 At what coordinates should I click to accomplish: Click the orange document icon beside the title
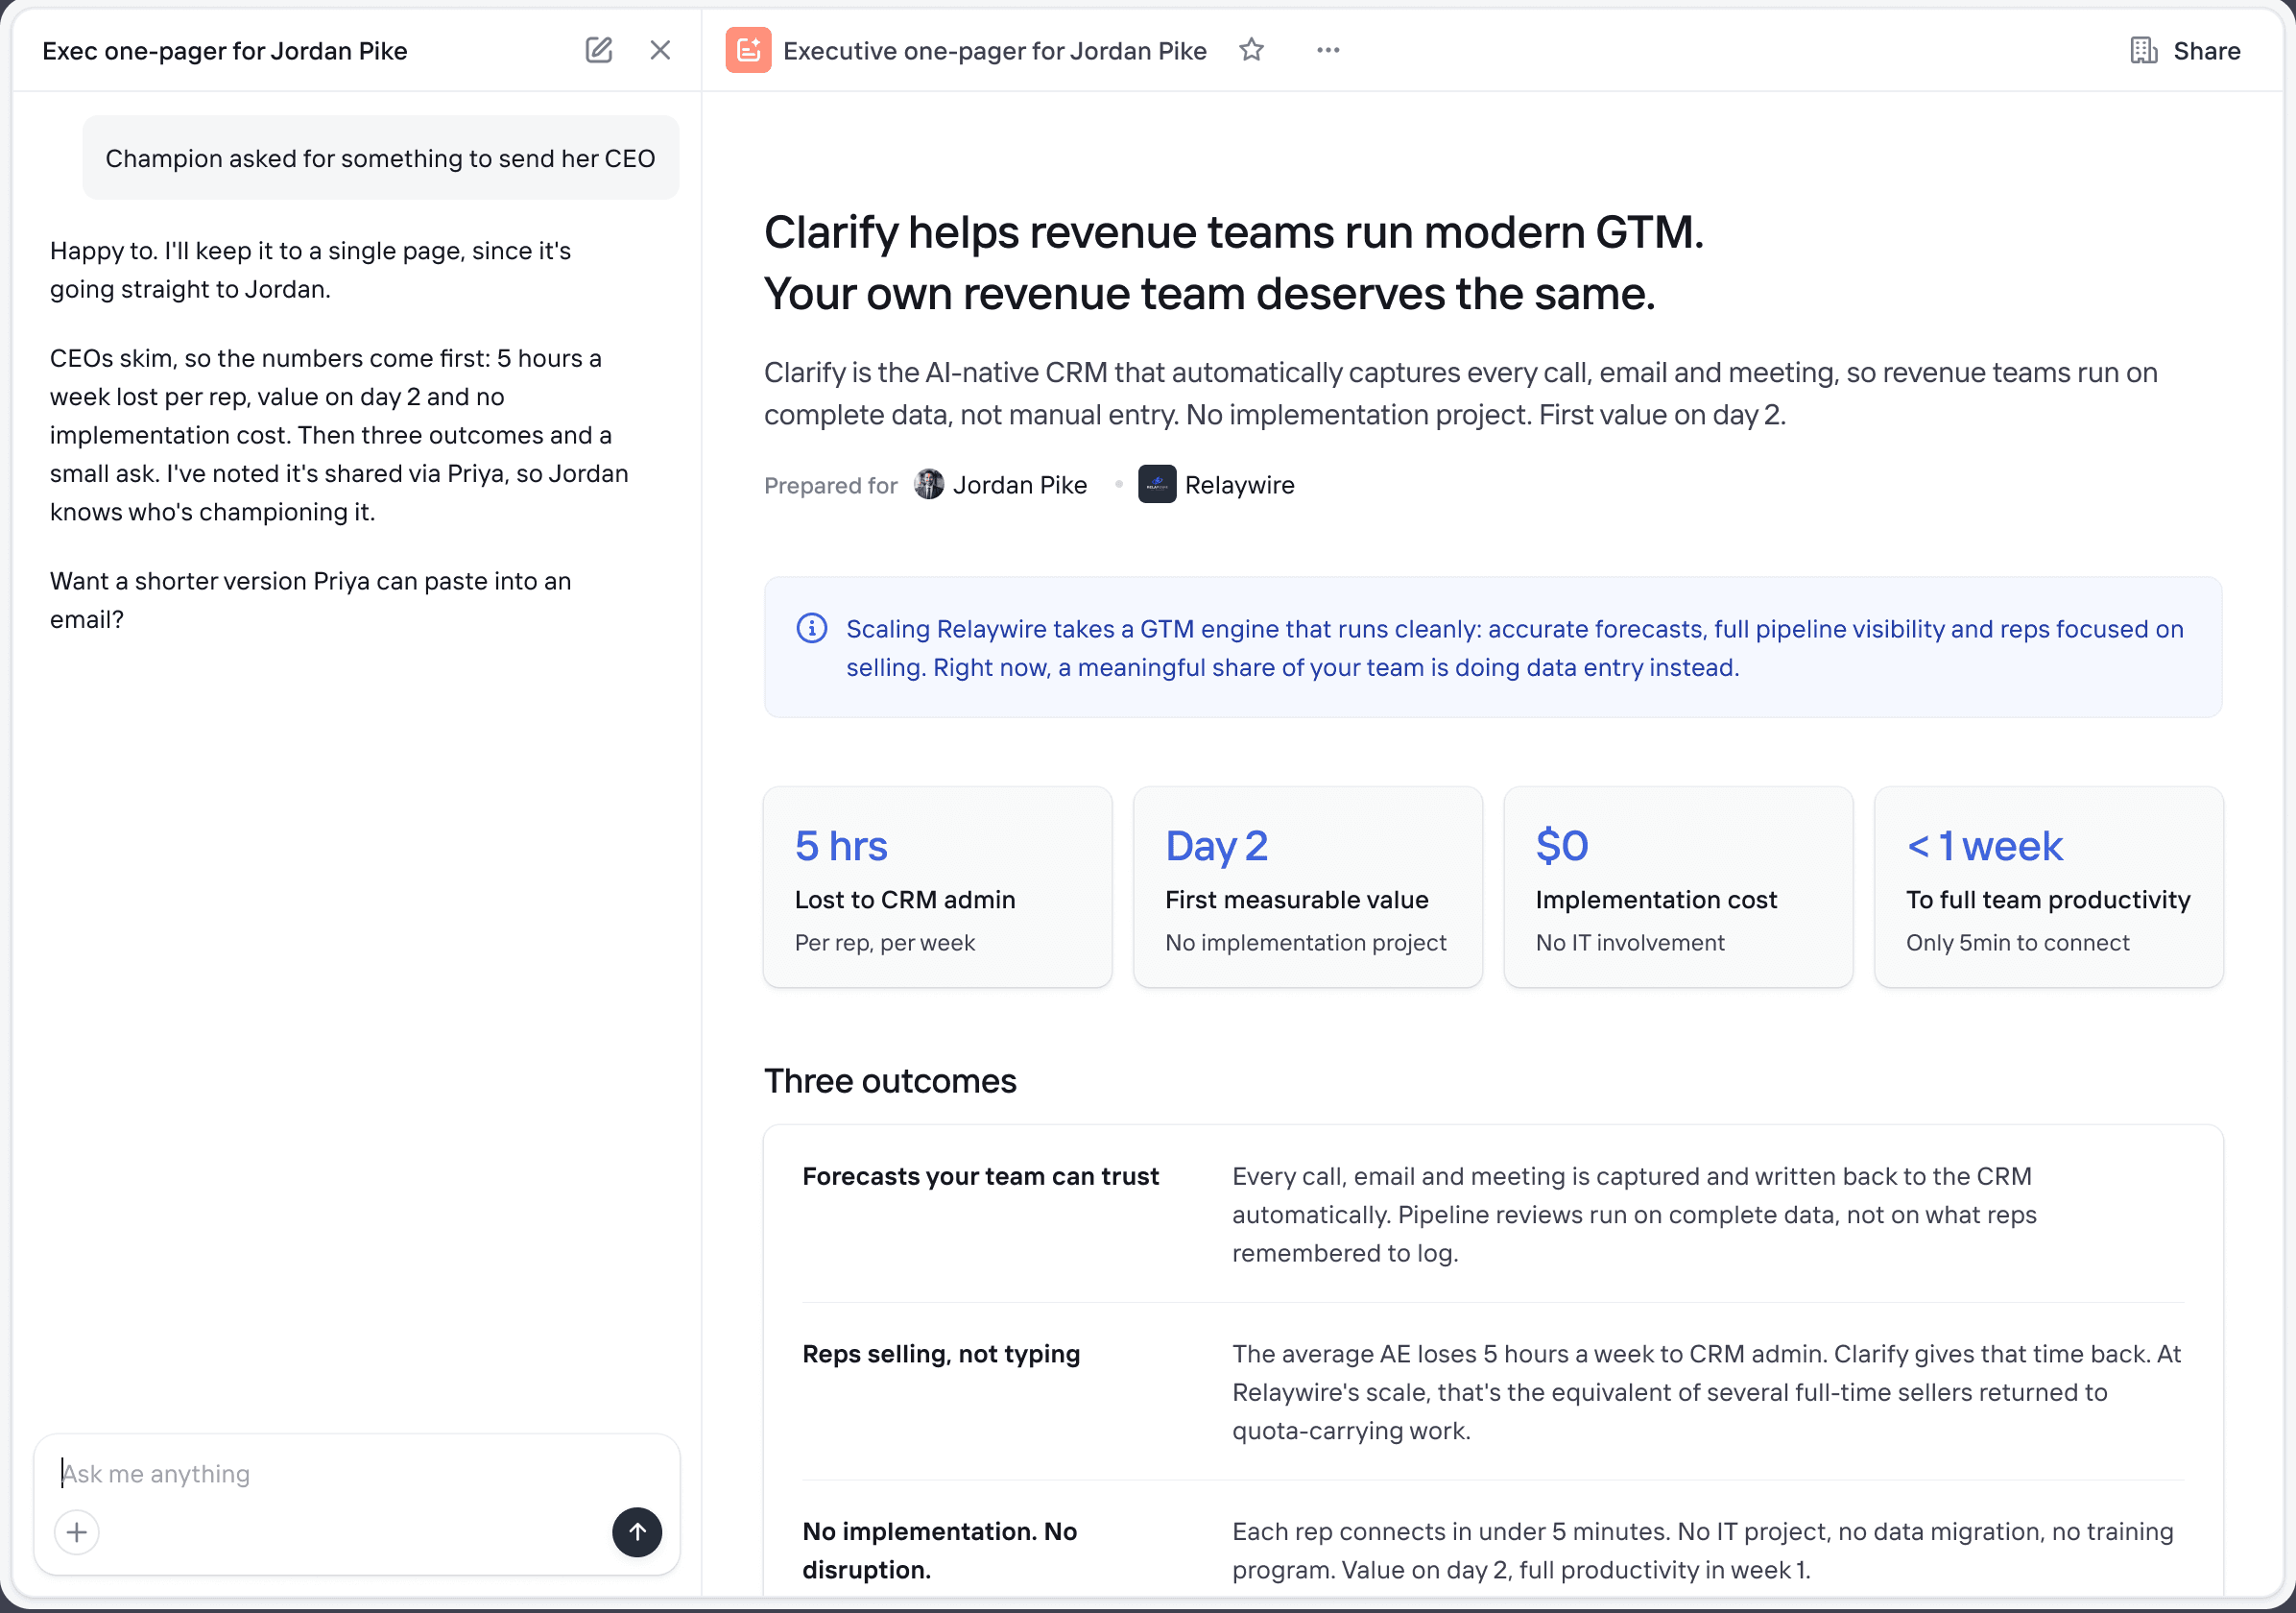(x=748, y=50)
